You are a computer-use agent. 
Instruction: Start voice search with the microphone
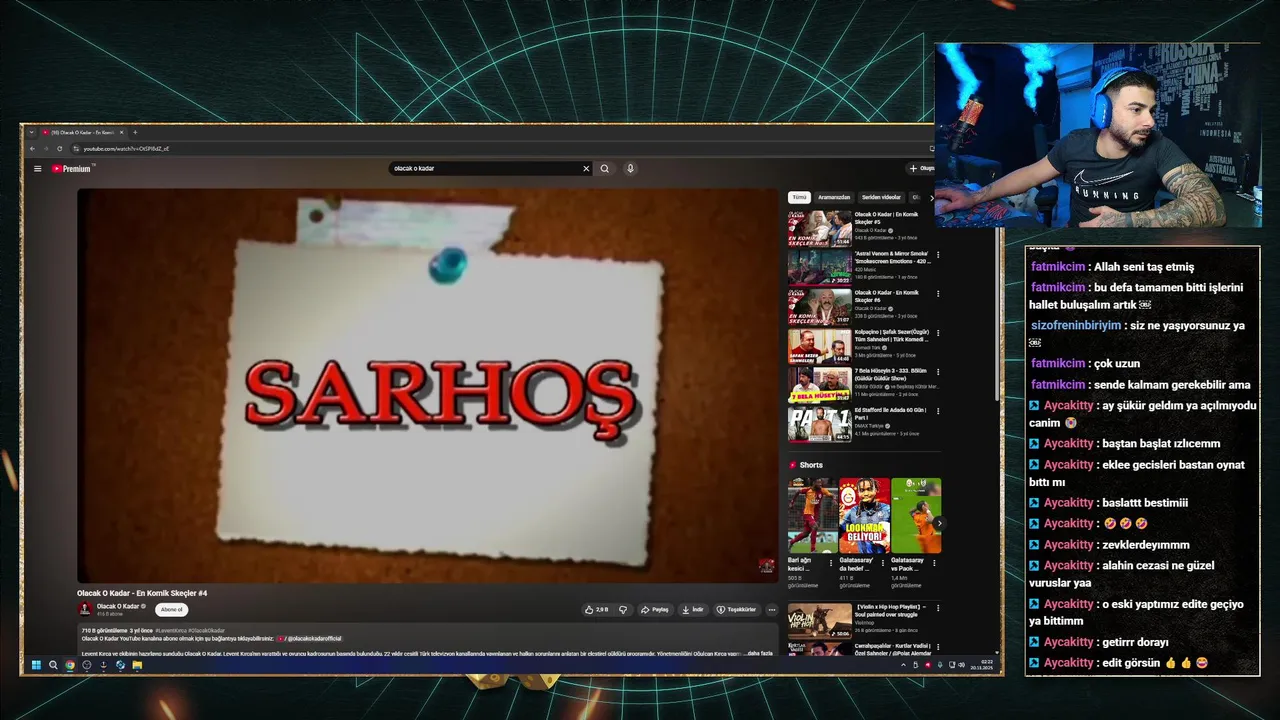pyautogui.click(x=630, y=169)
